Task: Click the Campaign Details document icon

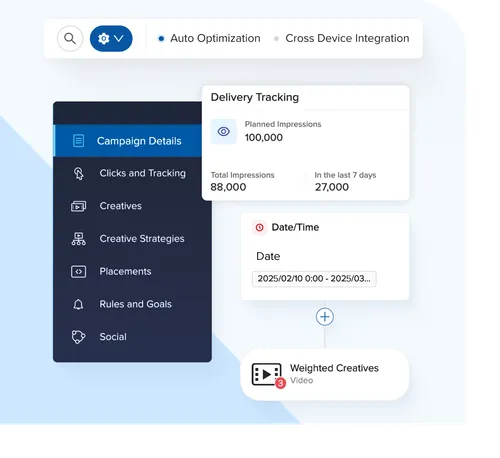Action: point(78,141)
